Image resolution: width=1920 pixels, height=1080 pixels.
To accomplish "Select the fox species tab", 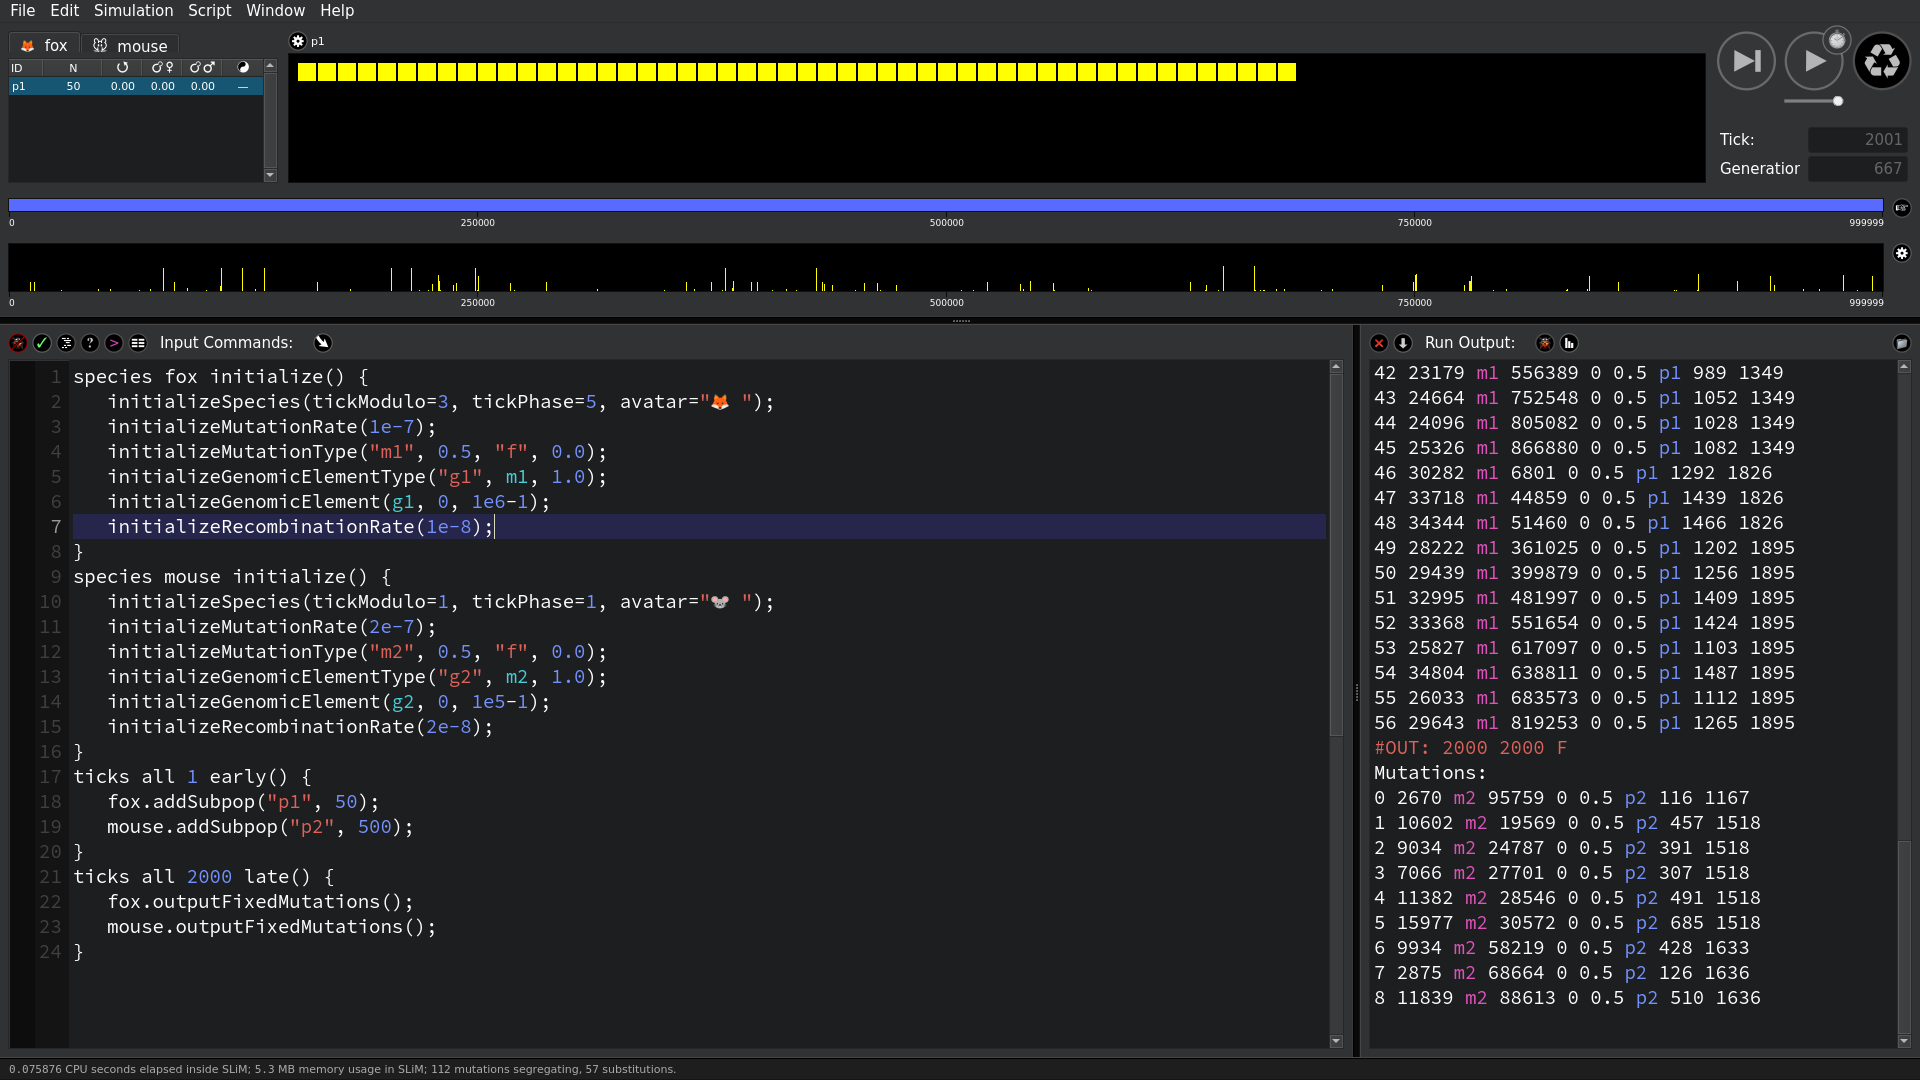I will pos(44,45).
